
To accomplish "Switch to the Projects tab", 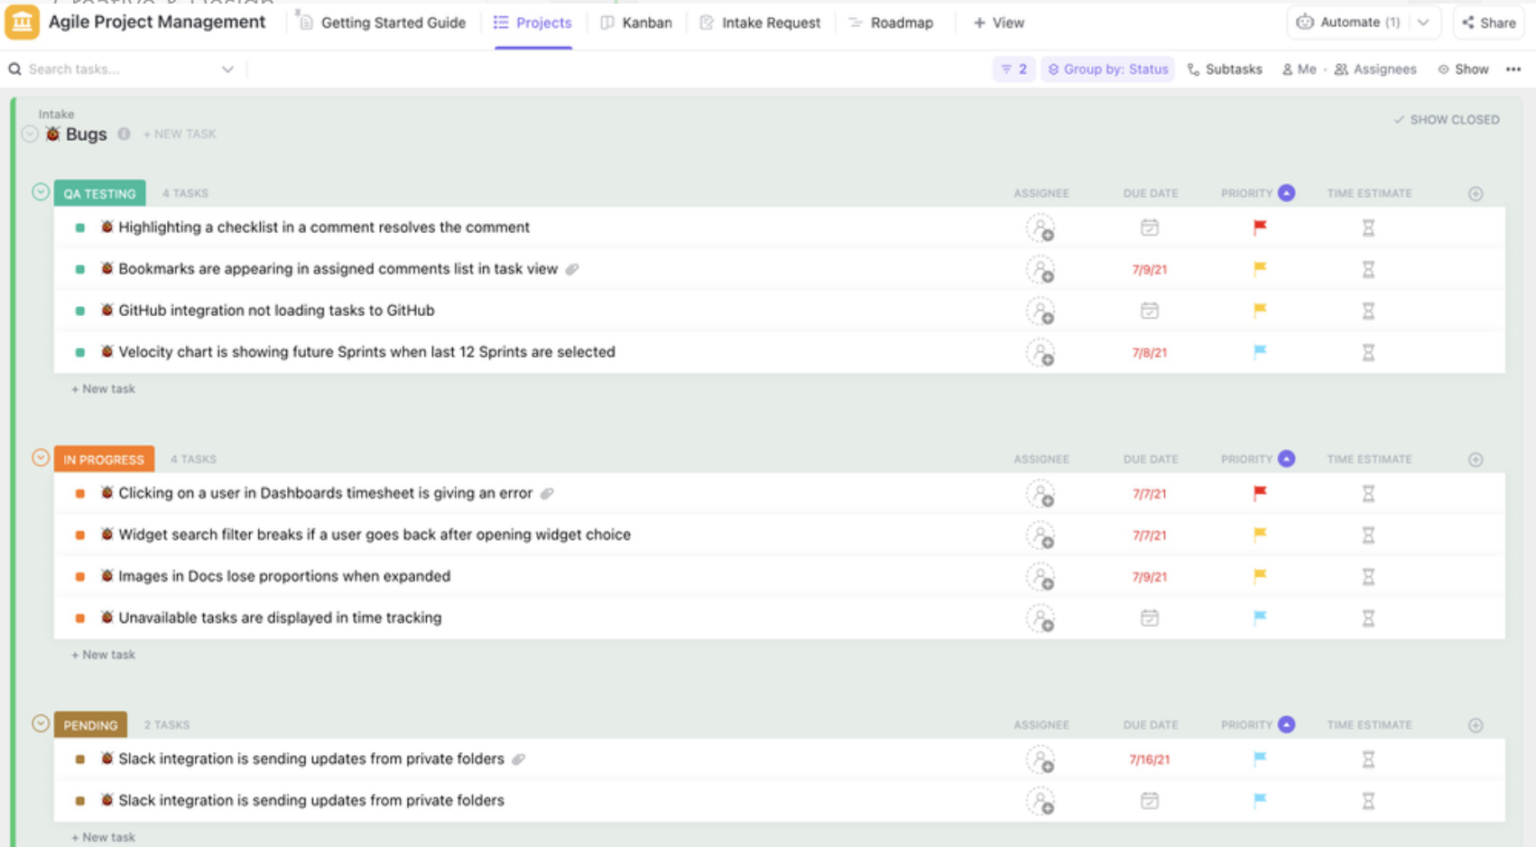I will tap(532, 22).
